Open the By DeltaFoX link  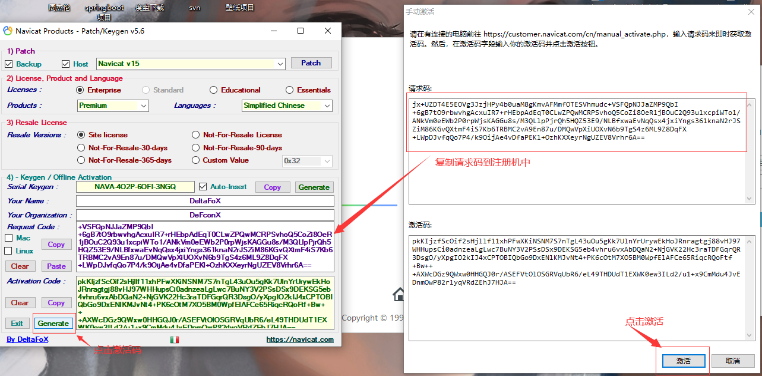coord(27,340)
